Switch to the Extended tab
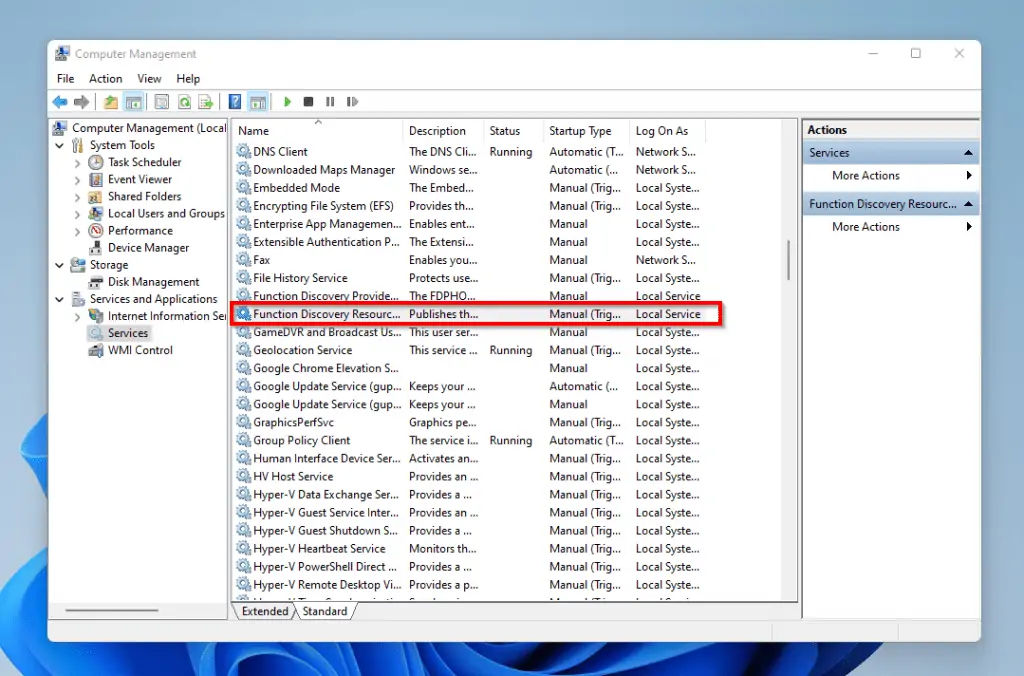 (264, 611)
